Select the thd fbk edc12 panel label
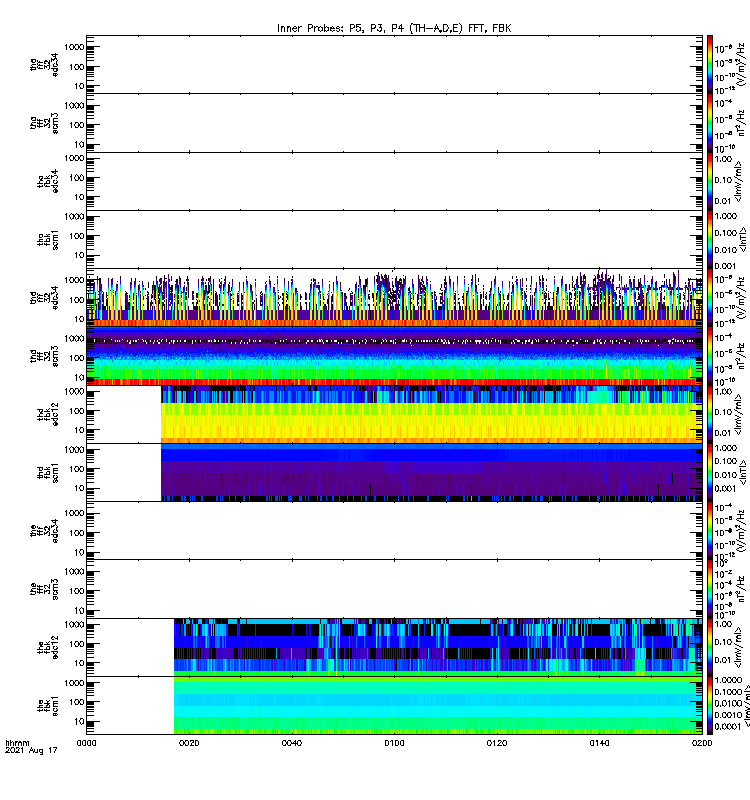Viewport: 750px width, 800px height. [48, 414]
